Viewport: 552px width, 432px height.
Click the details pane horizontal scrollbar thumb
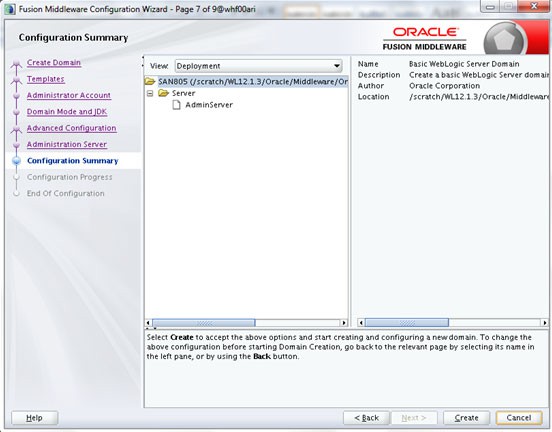point(407,323)
